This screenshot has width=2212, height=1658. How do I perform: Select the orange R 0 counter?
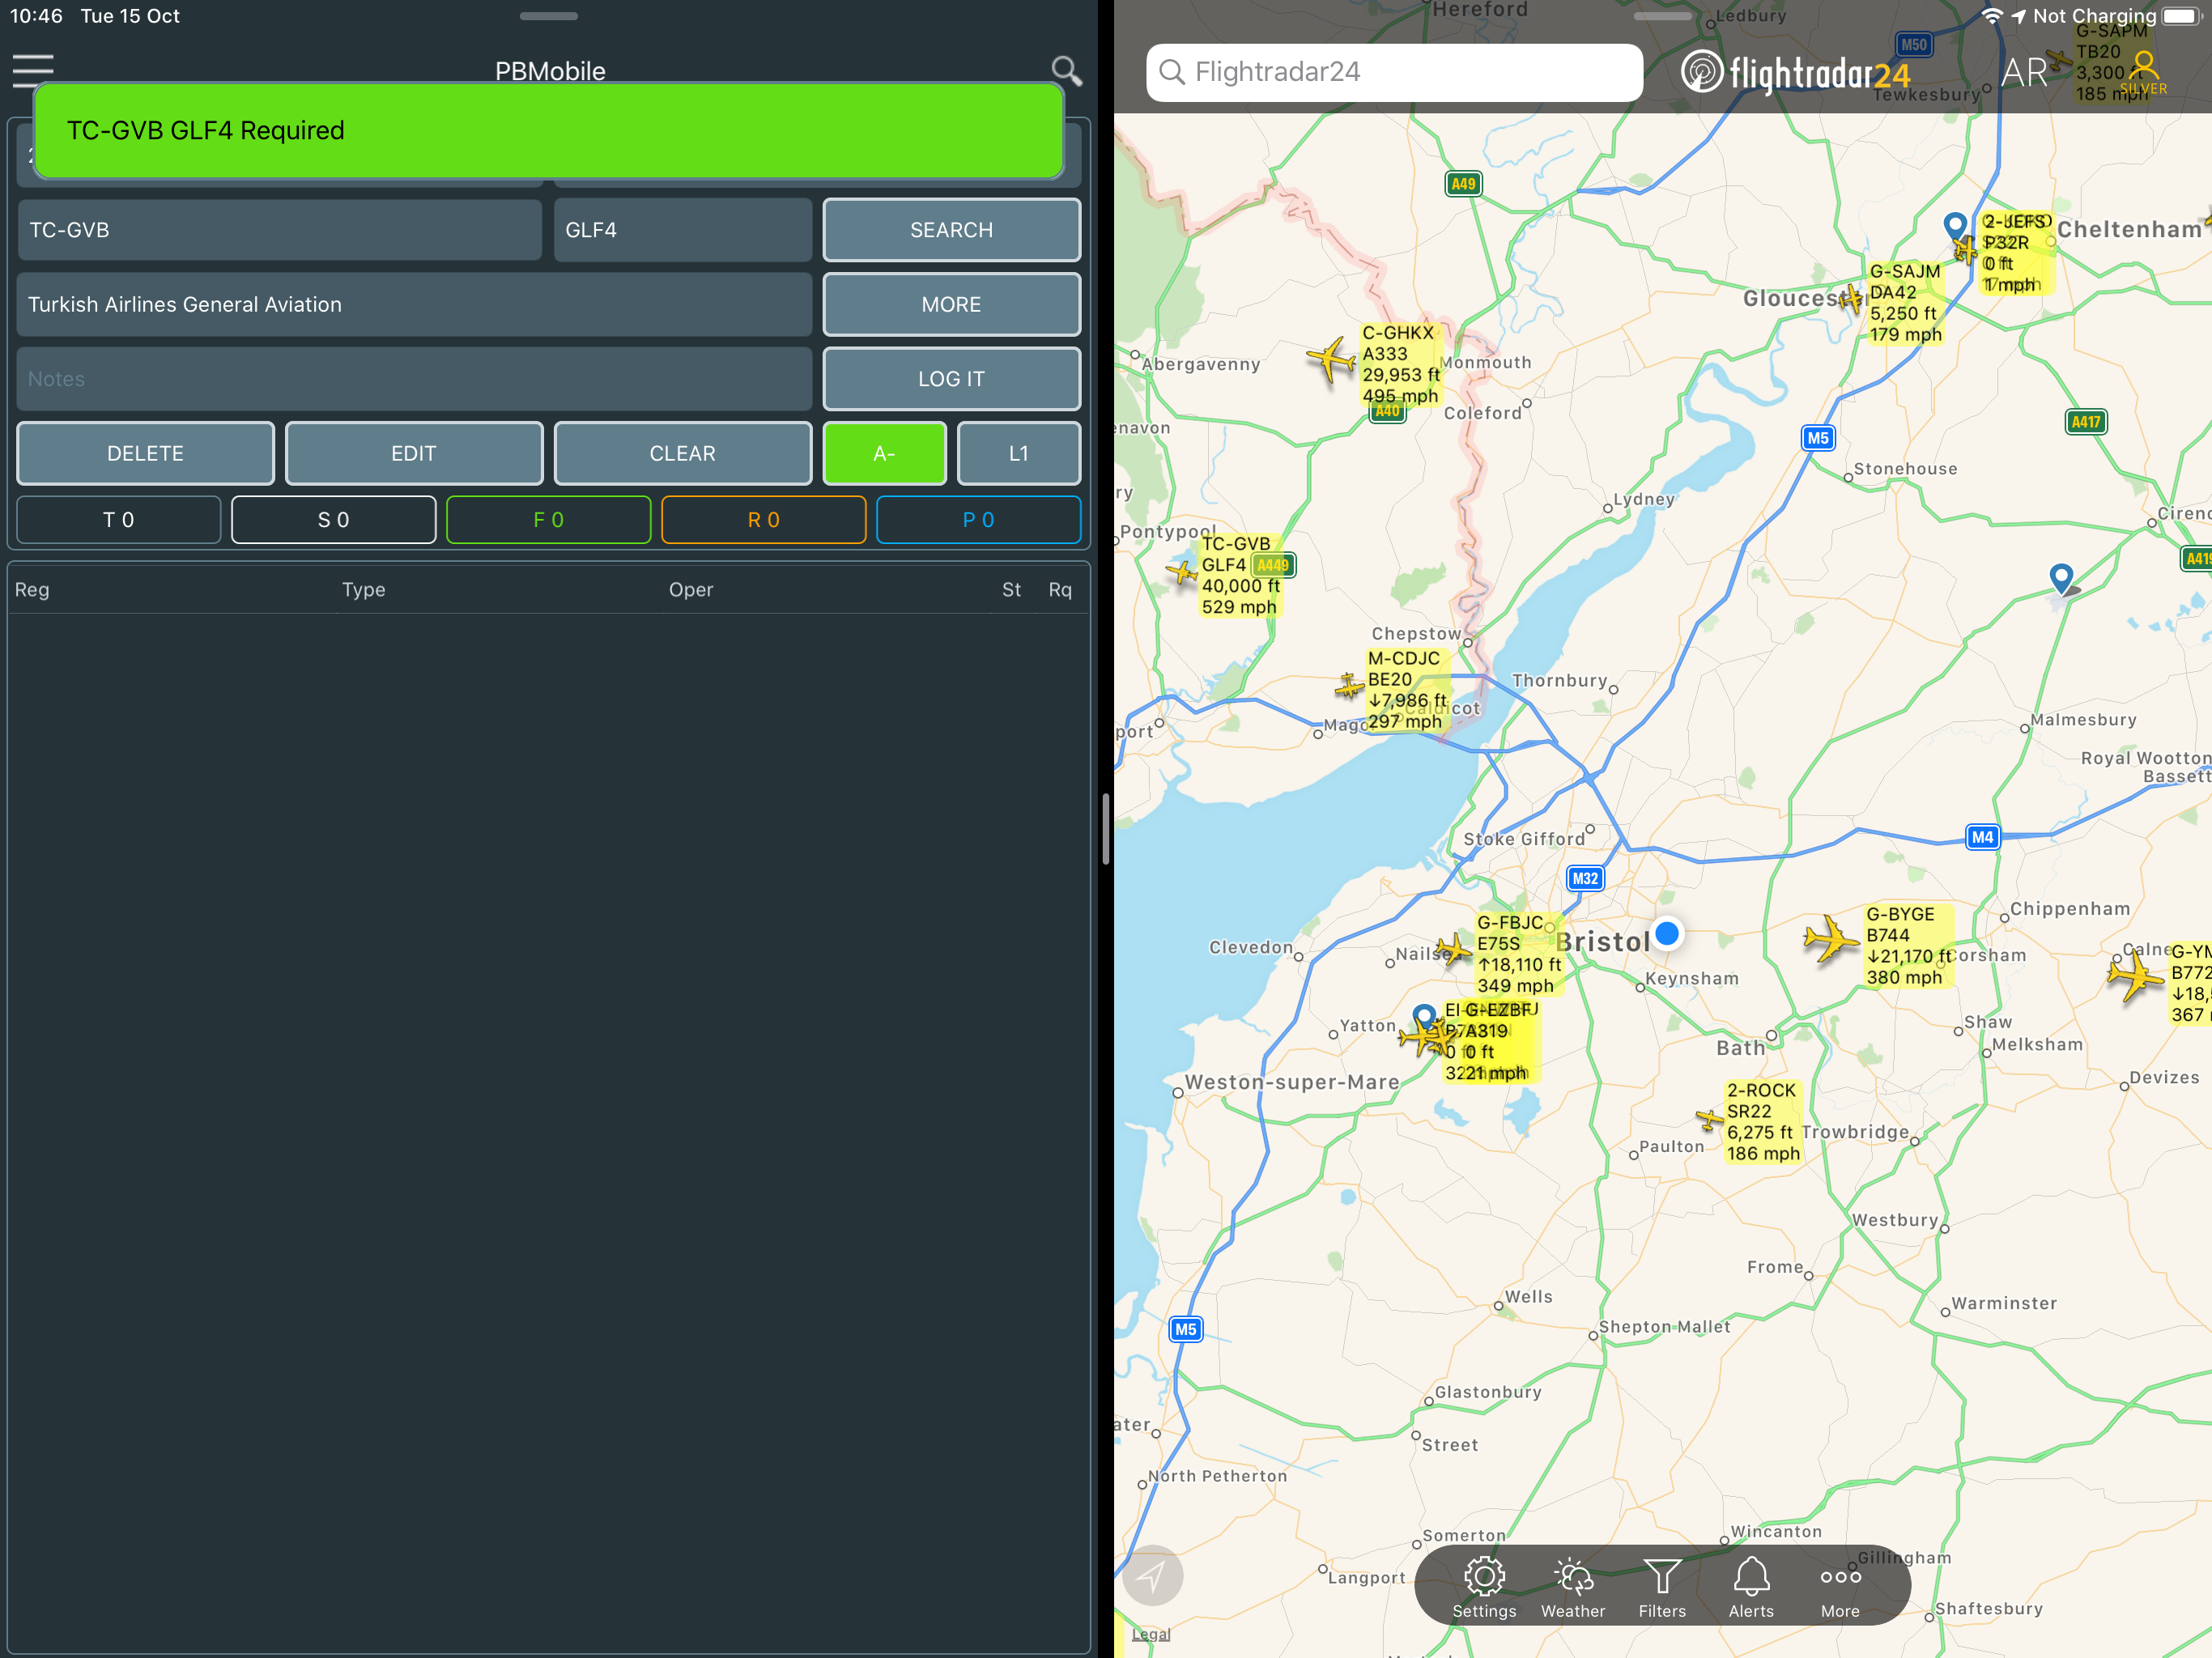tap(764, 520)
